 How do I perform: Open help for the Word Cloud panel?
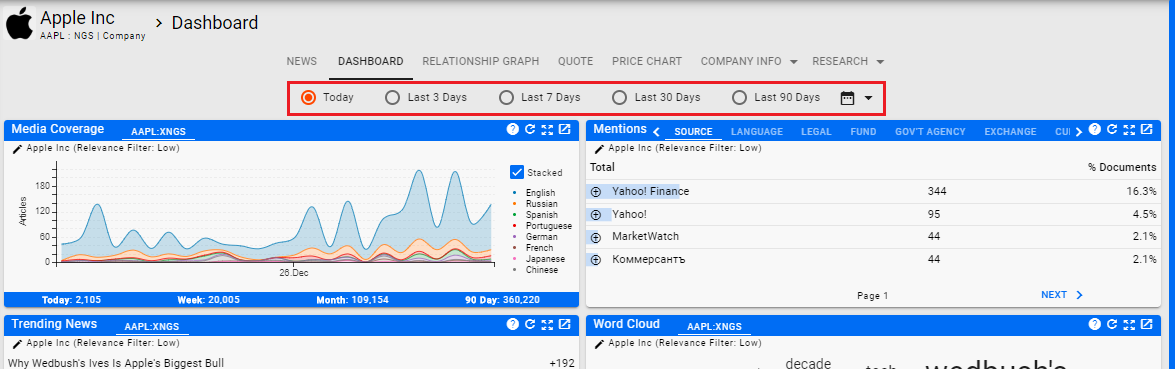point(1095,324)
